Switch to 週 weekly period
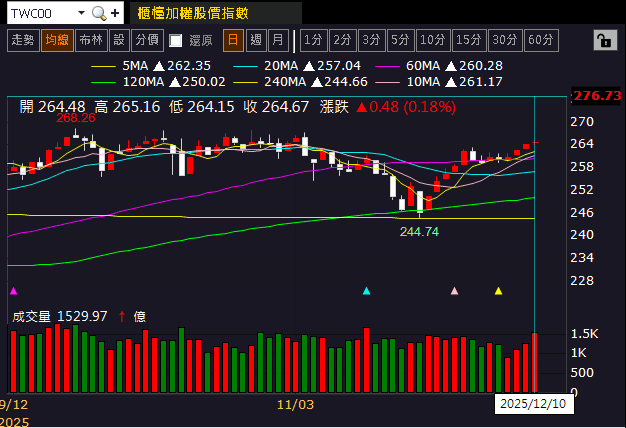The image size is (626, 428). coord(256,40)
